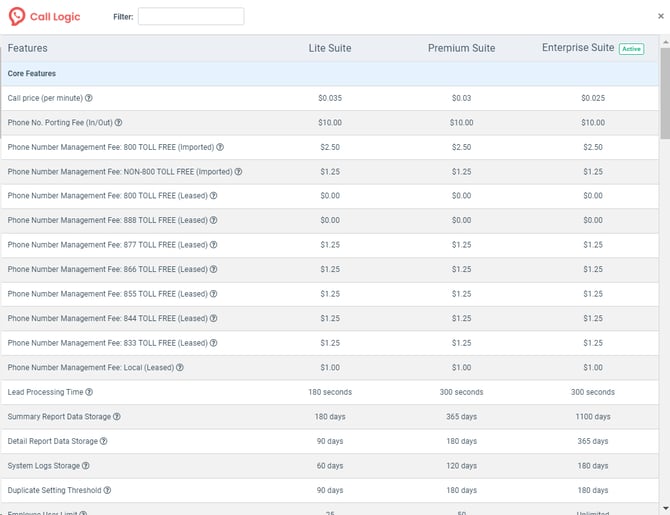Click help icon for Detail Report Data Storage
This screenshot has height=515, width=670.
pyautogui.click(x=103, y=441)
